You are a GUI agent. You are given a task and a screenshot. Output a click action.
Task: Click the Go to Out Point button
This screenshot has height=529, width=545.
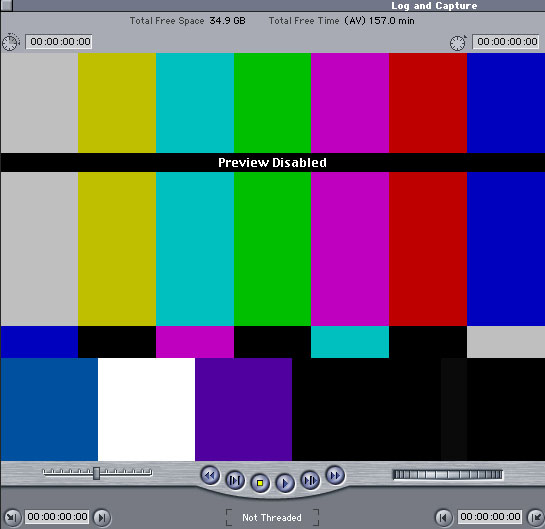[x=444, y=518]
